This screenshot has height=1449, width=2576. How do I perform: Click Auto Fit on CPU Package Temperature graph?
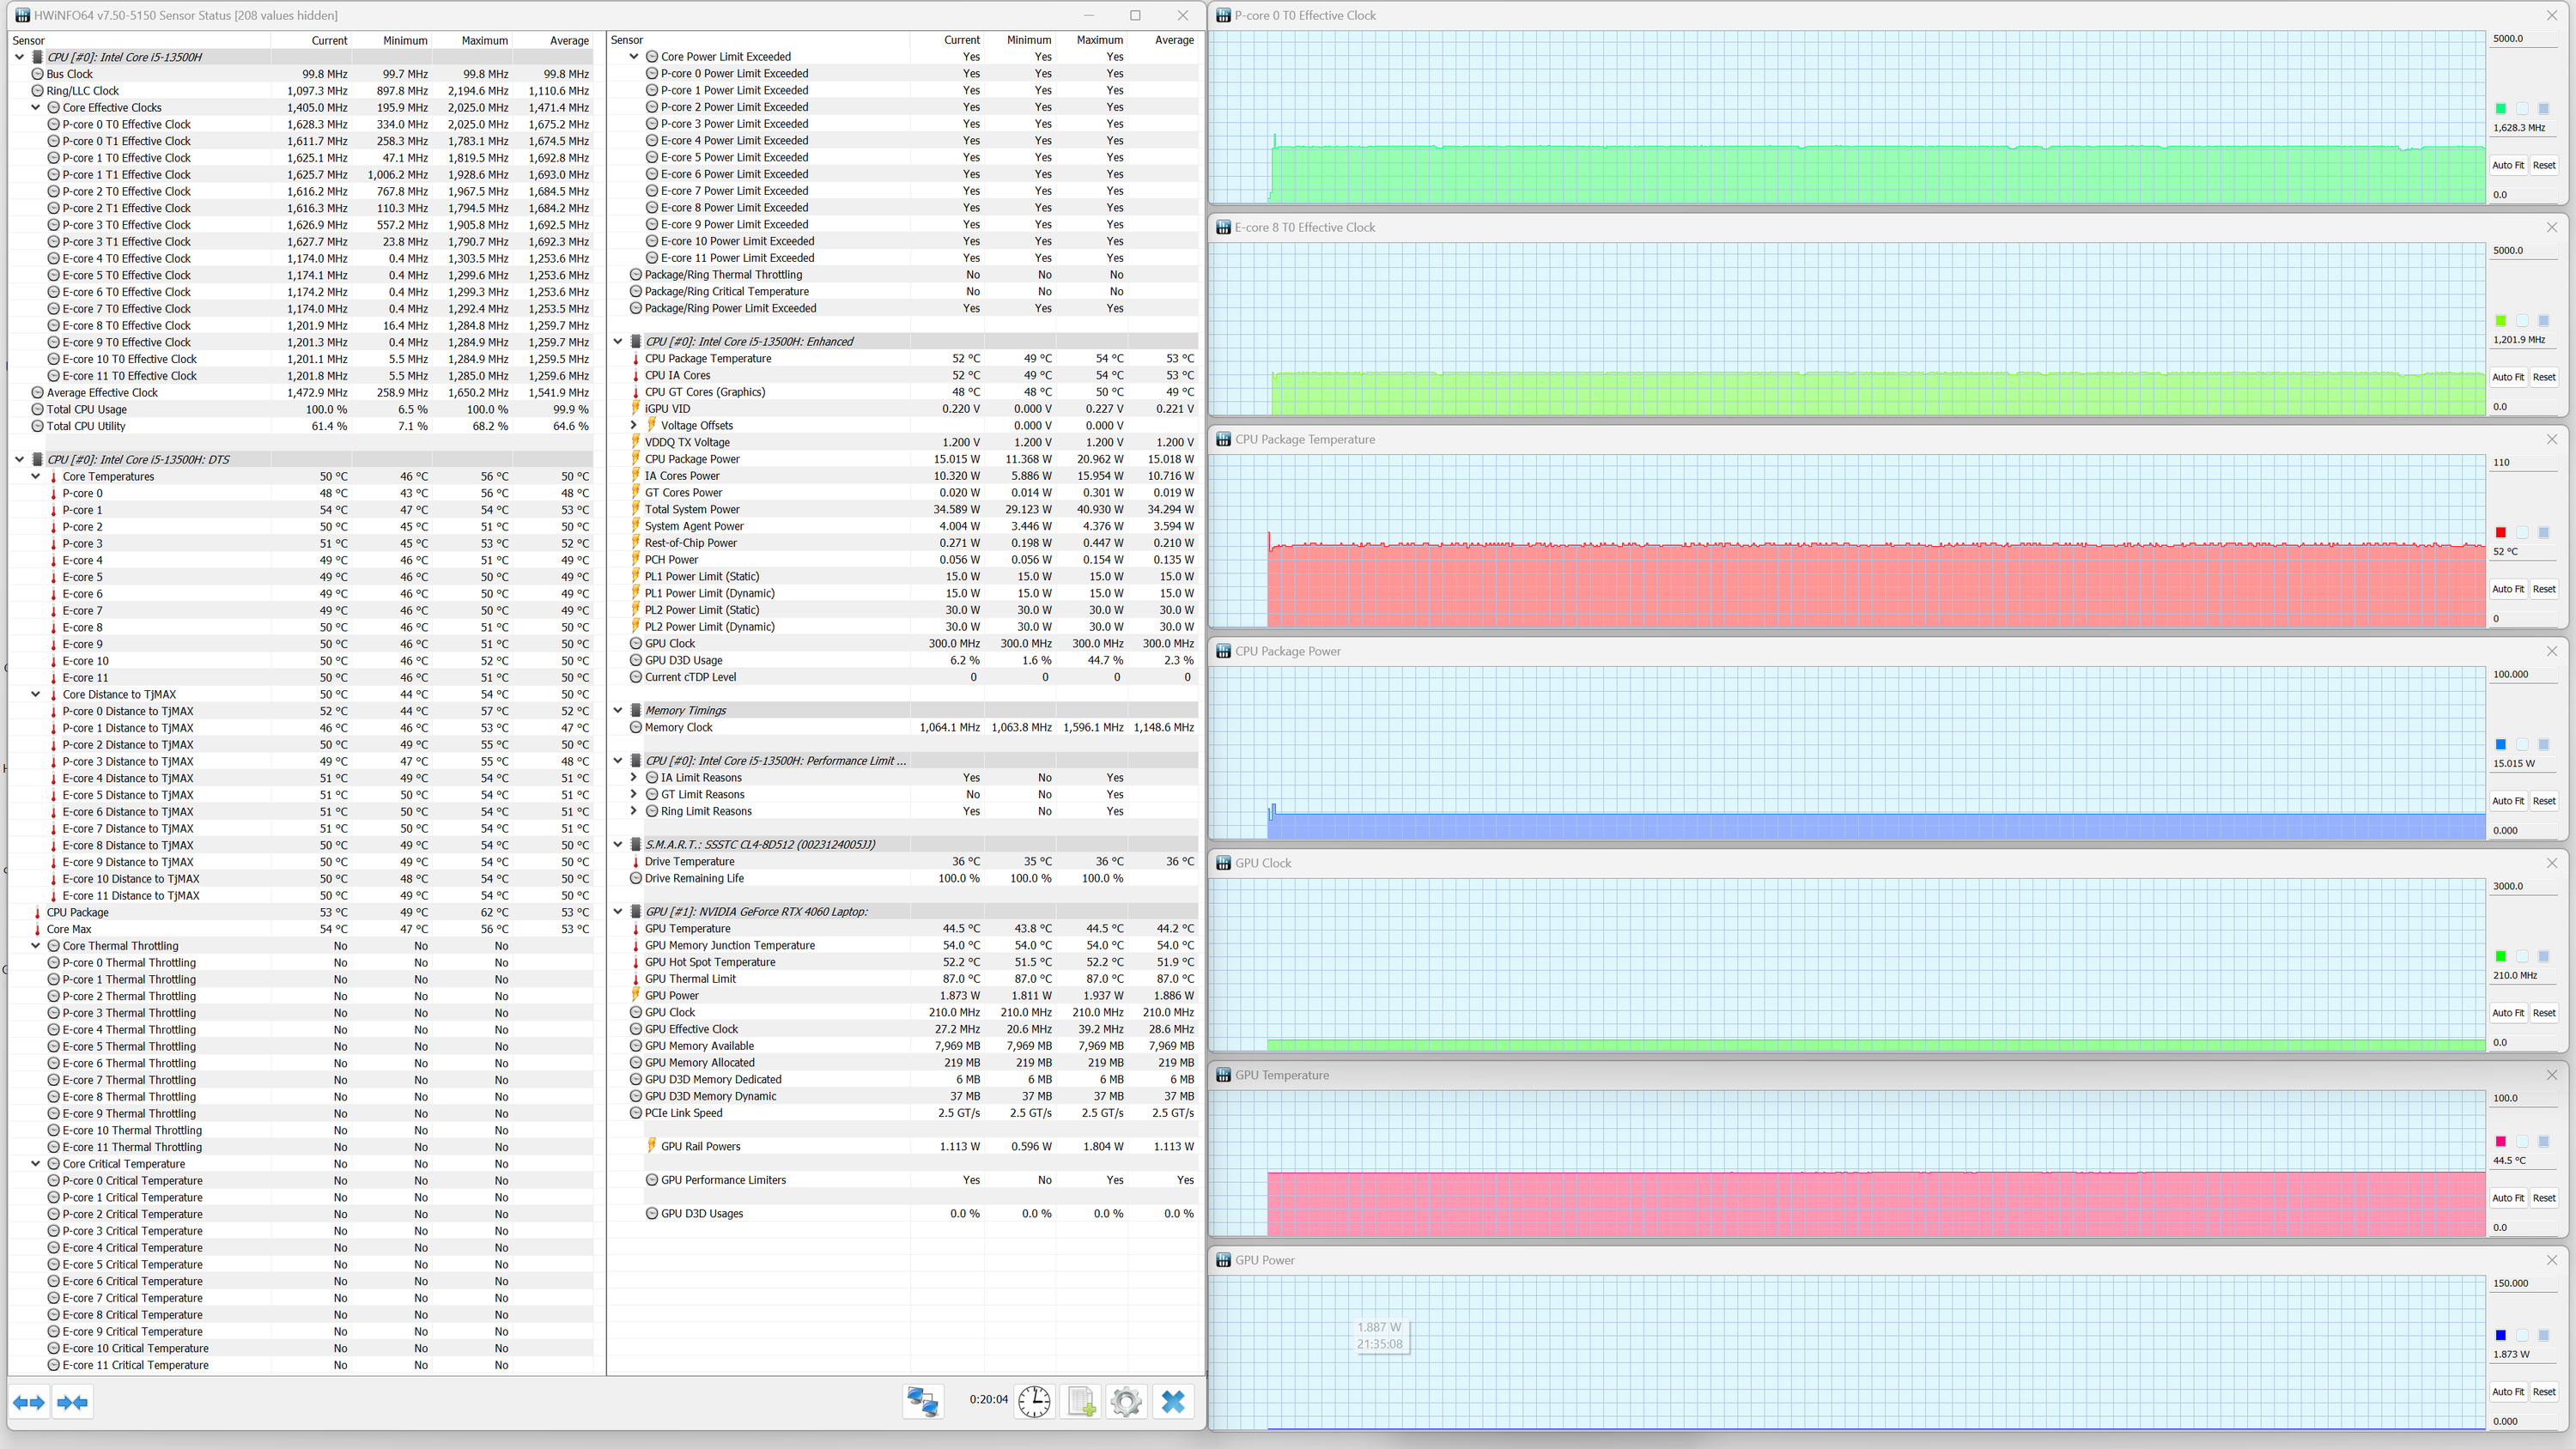[2507, 589]
